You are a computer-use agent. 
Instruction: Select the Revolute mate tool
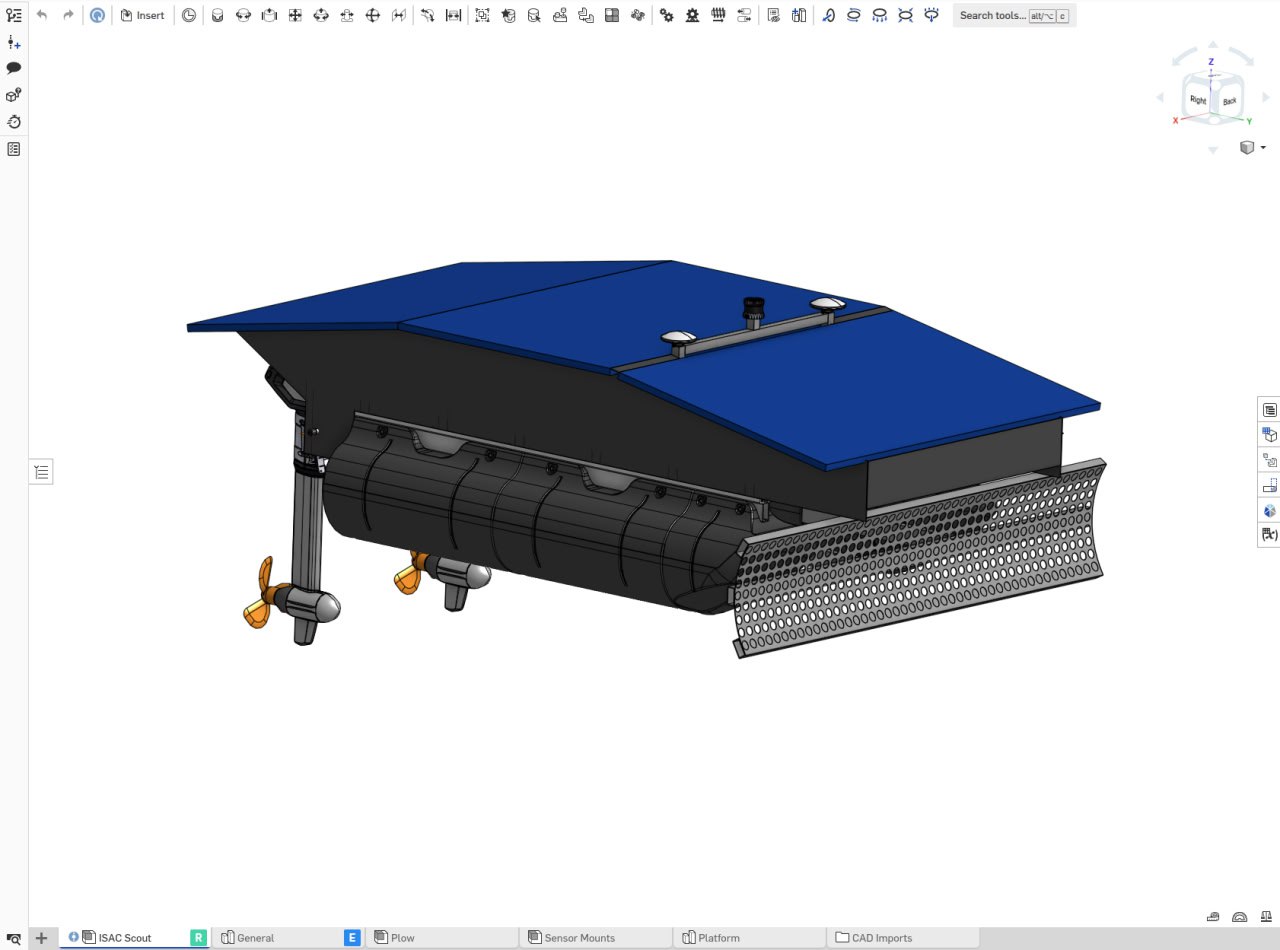243,15
